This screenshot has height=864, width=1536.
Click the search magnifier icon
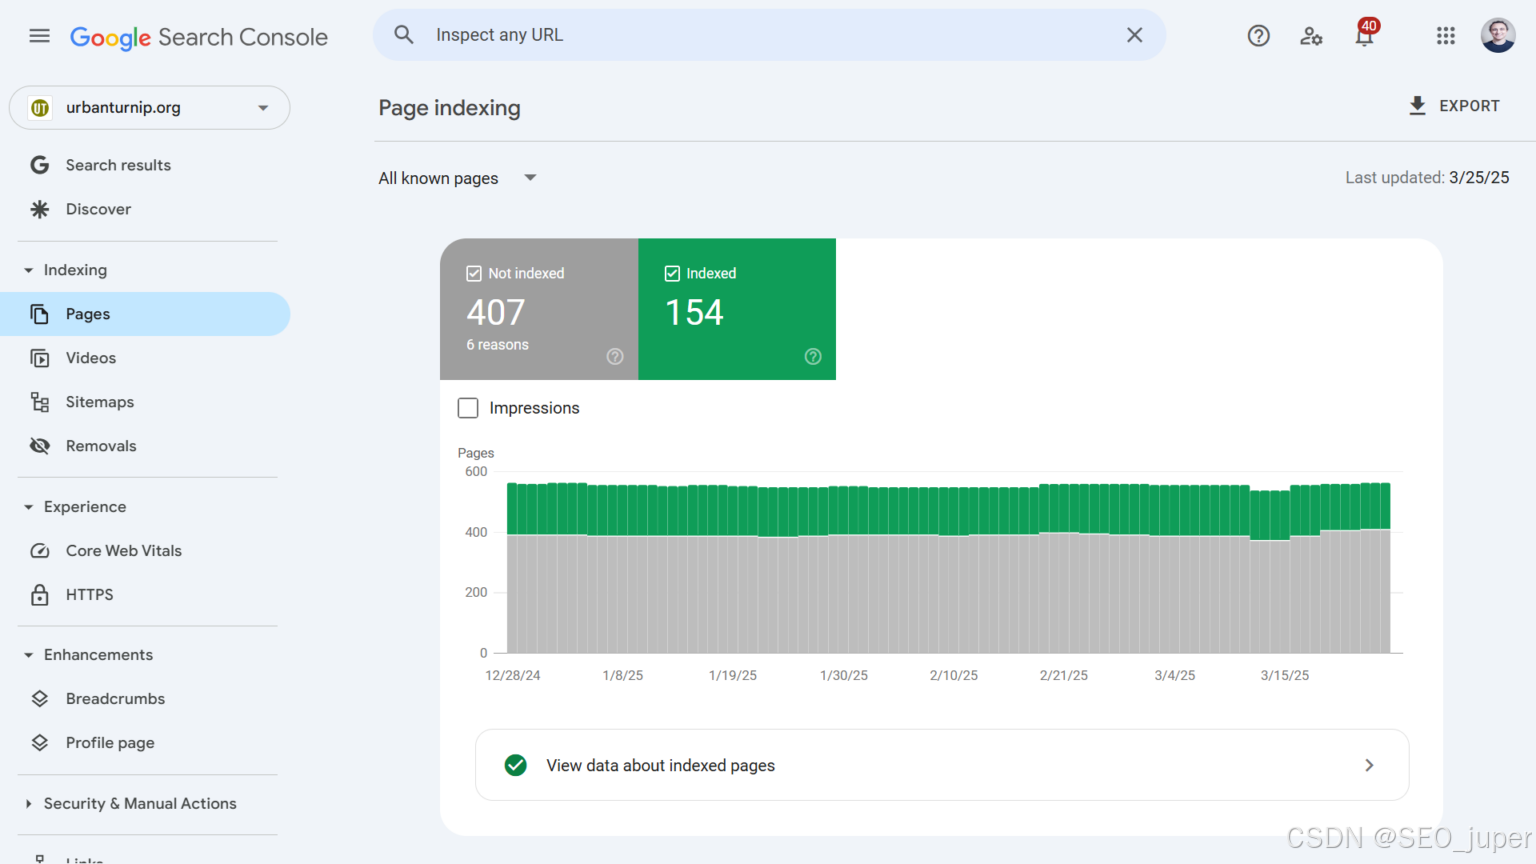coord(404,35)
